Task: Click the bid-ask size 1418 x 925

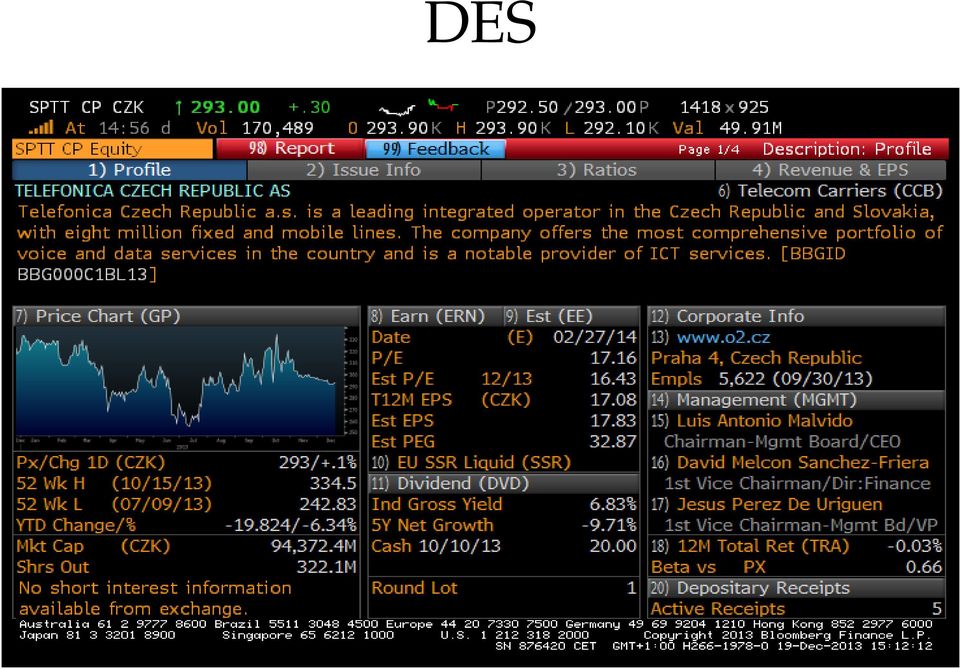Action: click(724, 107)
